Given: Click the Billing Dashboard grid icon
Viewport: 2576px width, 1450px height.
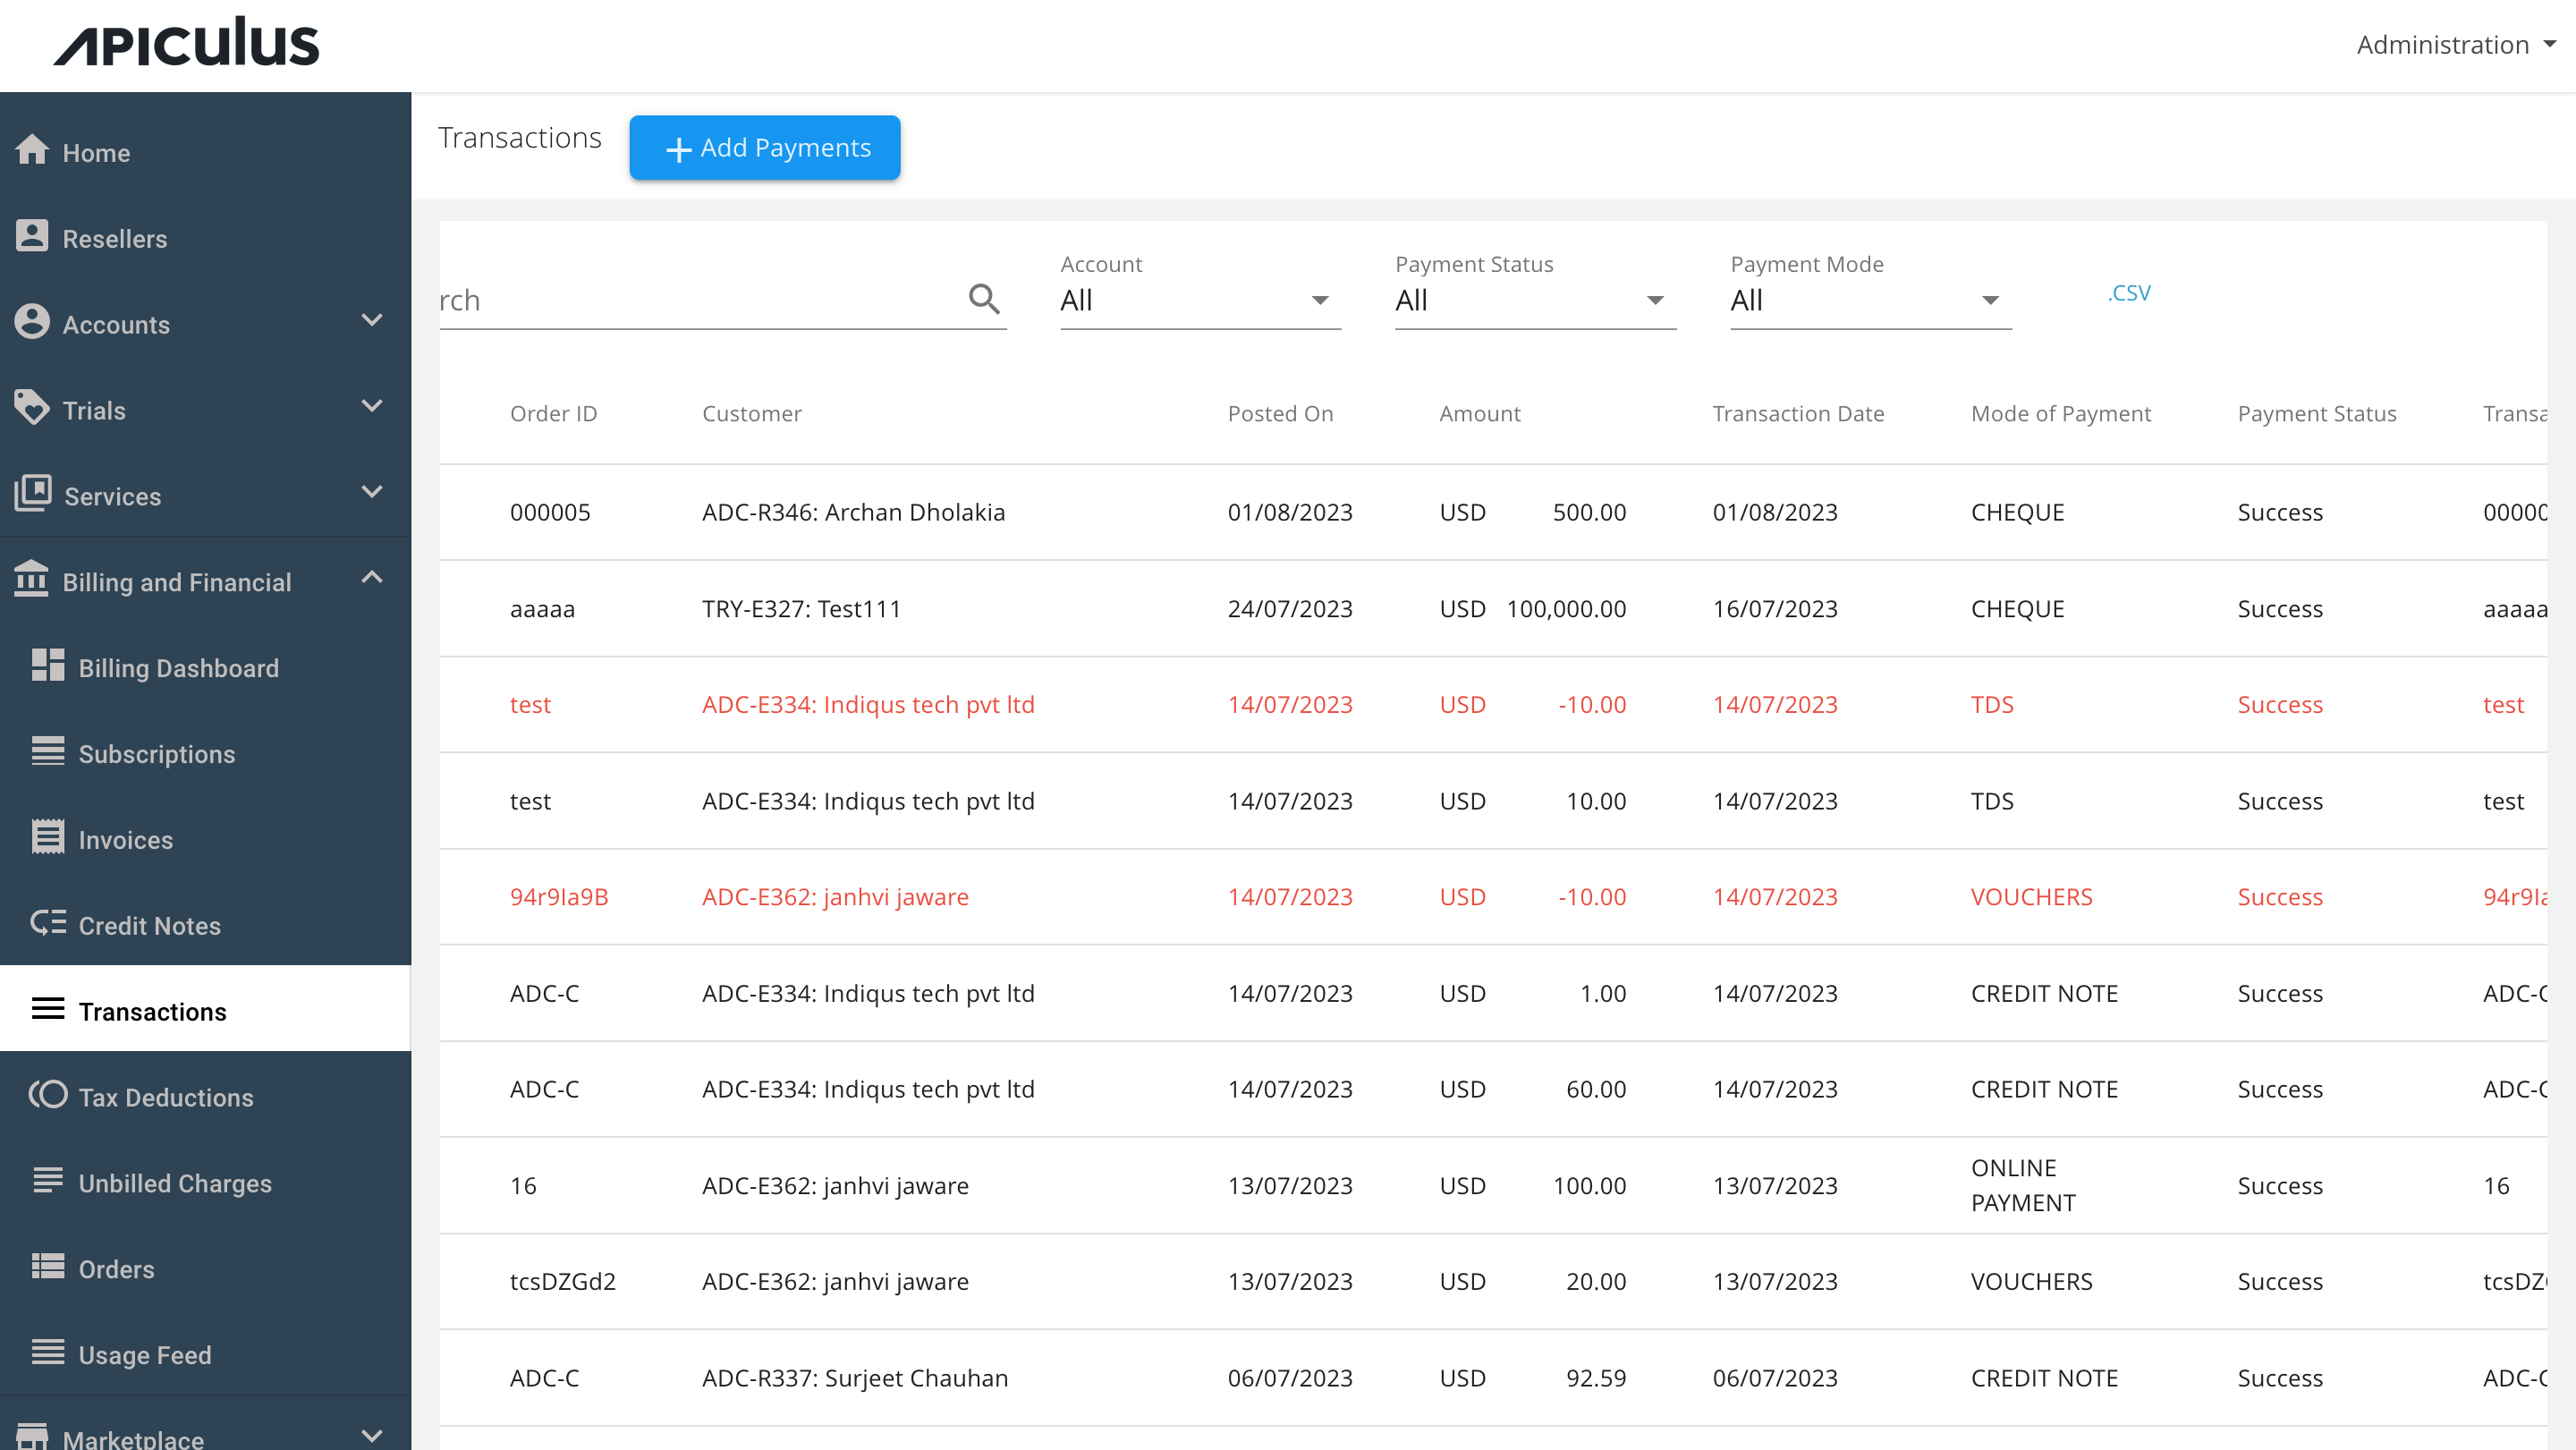Looking at the screenshot, I should click(48, 665).
